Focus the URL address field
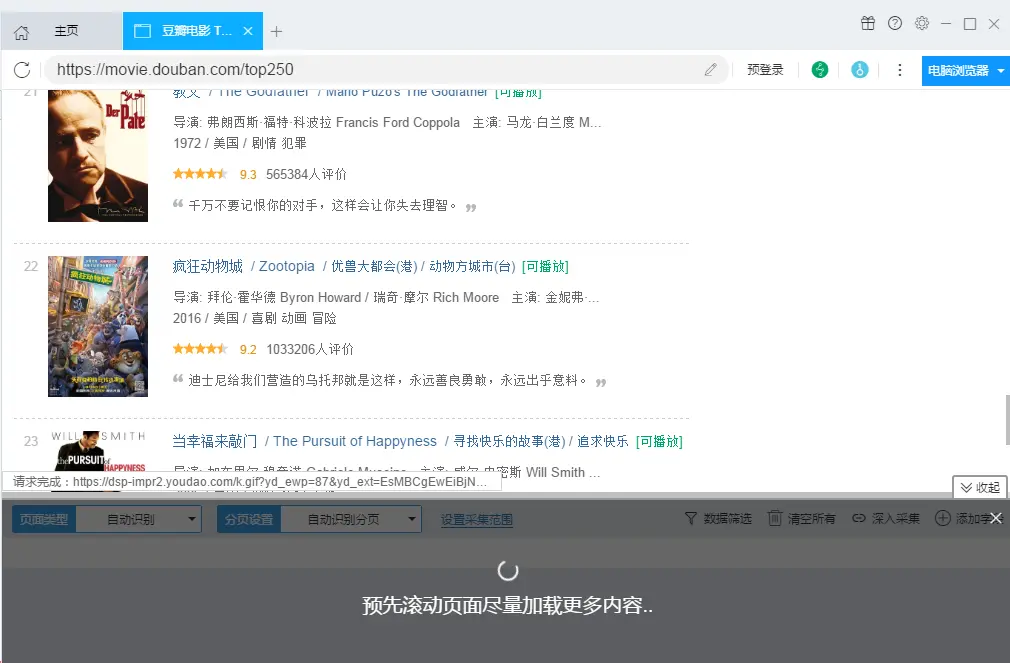The image size is (1010, 663). click(x=385, y=70)
